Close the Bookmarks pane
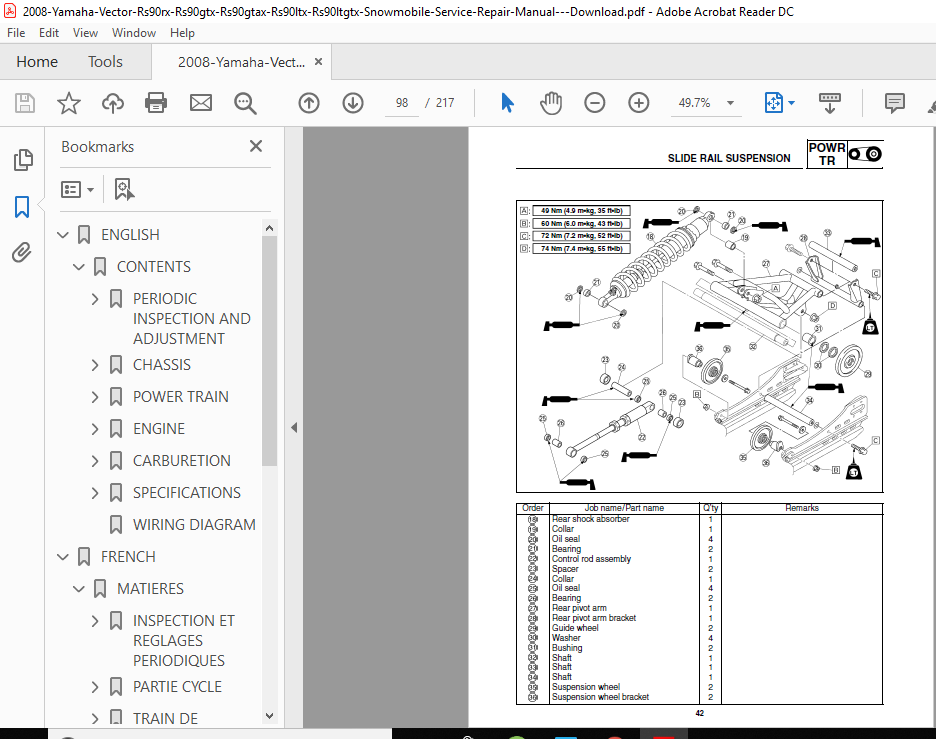The image size is (936, 739). 256,146
